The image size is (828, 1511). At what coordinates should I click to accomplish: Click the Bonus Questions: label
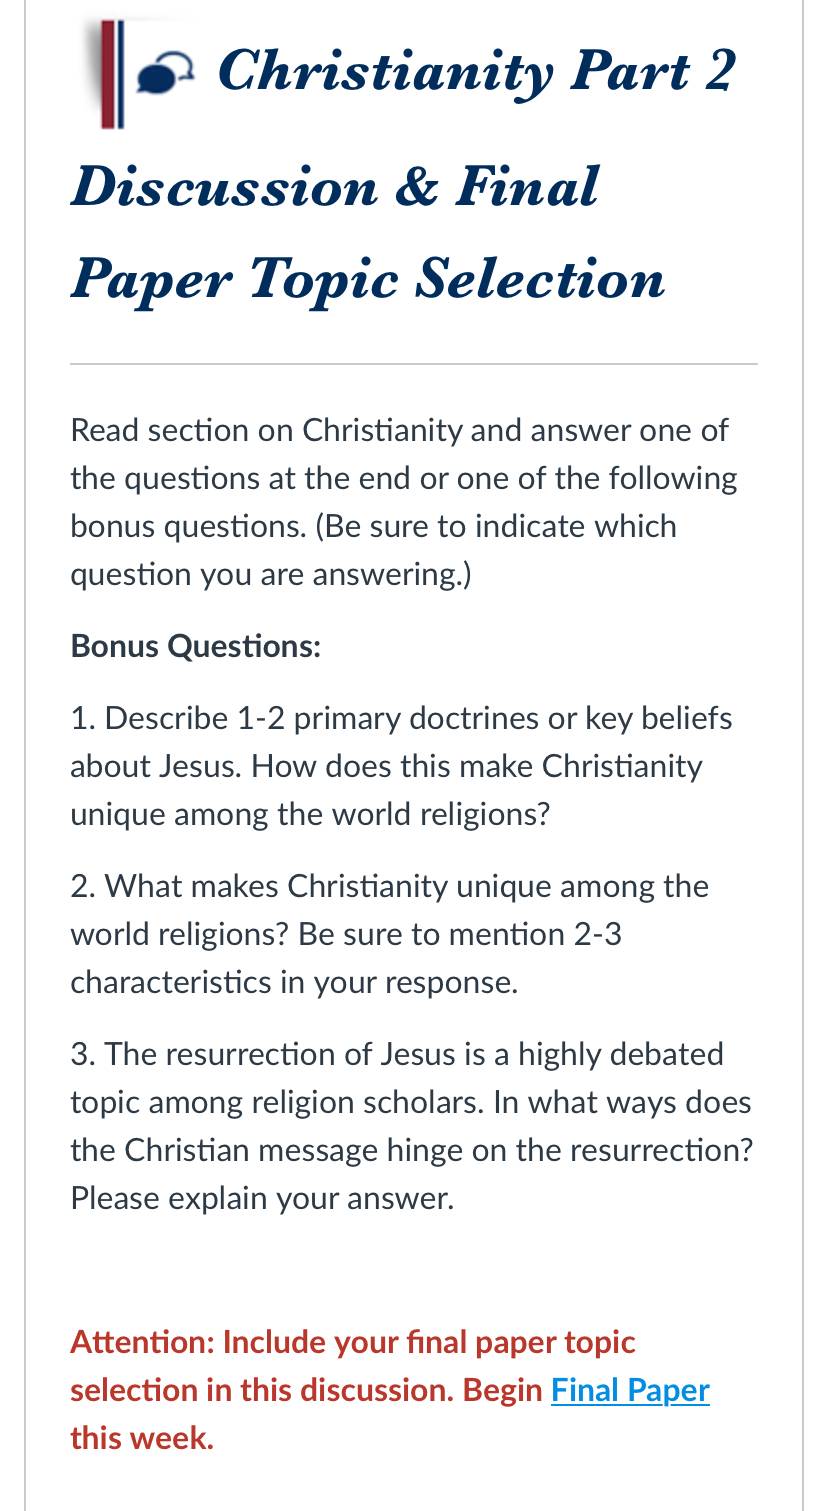click(x=196, y=646)
